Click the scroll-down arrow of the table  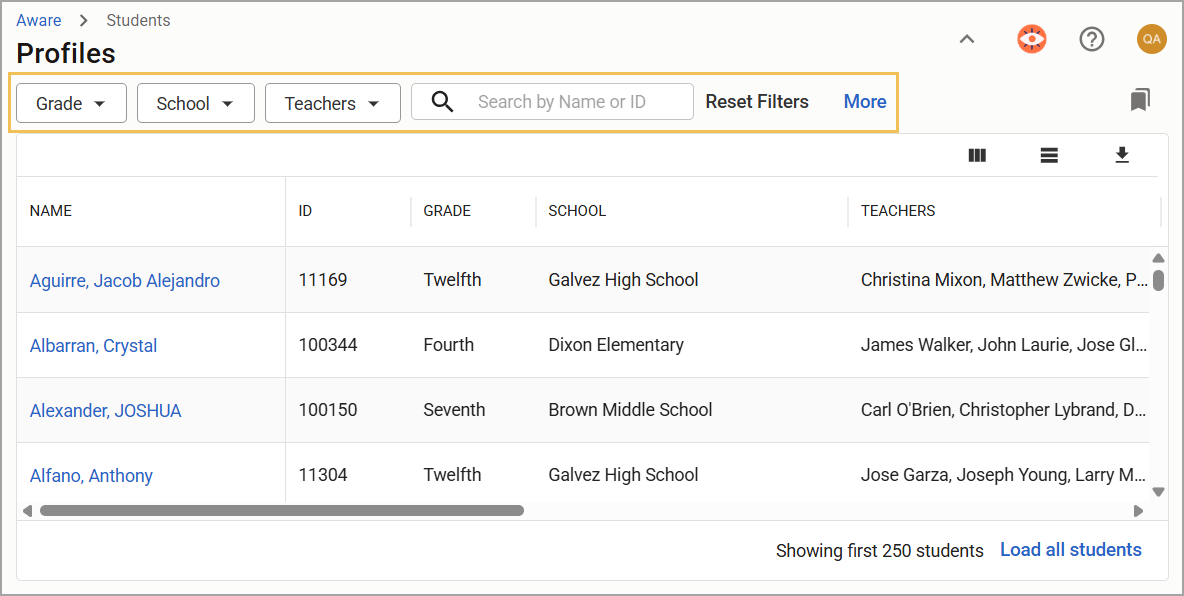[1158, 492]
